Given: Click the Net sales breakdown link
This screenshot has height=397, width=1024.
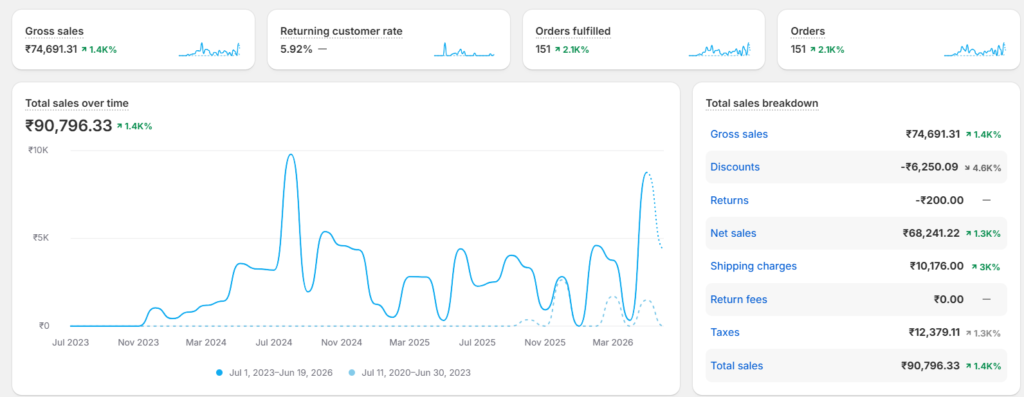Looking at the screenshot, I should (x=733, y=233).
